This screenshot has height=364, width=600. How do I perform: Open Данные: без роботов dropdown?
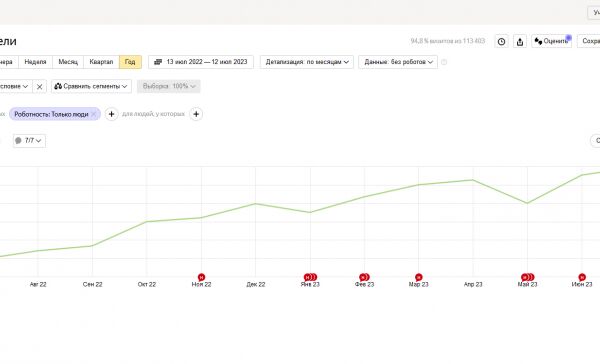point(398,62)
